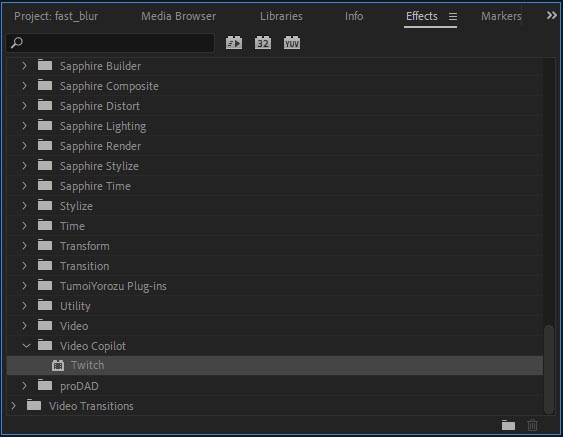Image resolution: width=563 pixels, height=437 pixels.
Task: Click Sapphire Time folder icon
Action: [45, 185]
